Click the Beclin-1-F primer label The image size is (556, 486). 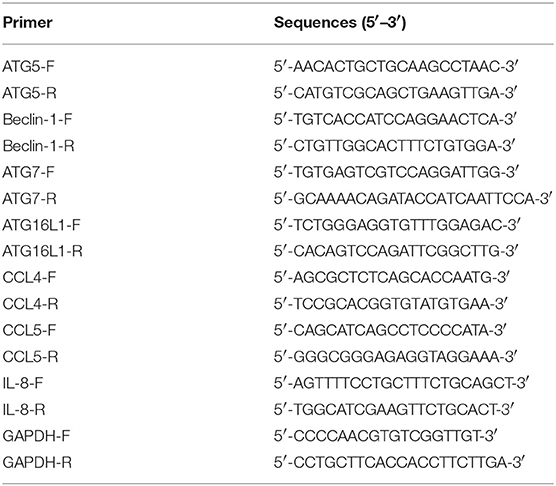(x=37, y=119)
